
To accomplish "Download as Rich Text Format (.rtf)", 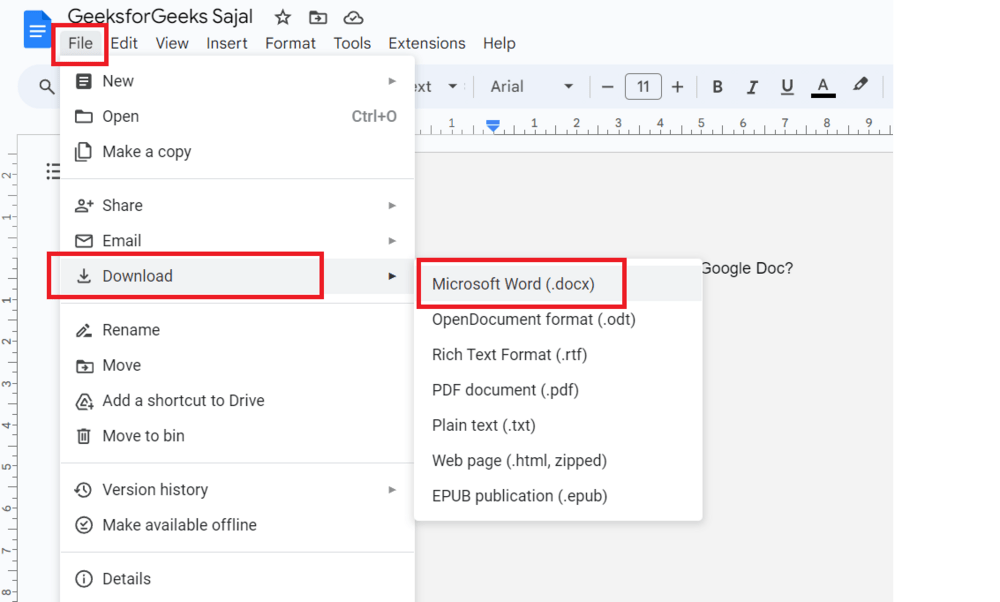I will [558, 355].
